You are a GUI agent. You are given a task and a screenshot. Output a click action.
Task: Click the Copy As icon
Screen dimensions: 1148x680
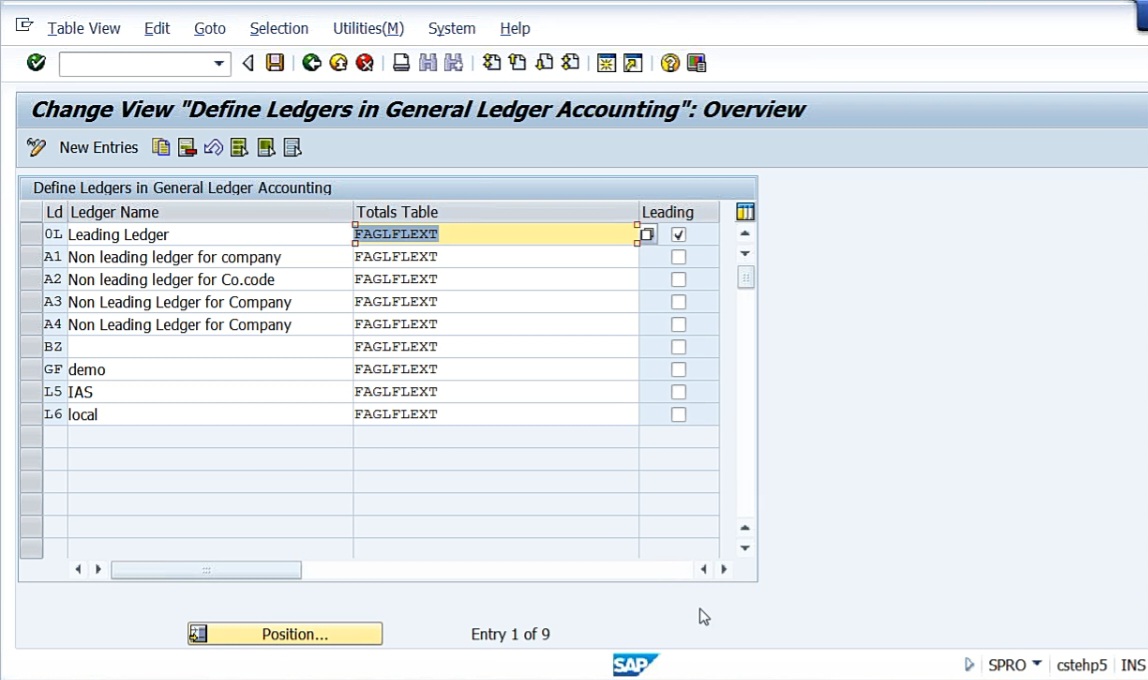click(x=161, y=147)
